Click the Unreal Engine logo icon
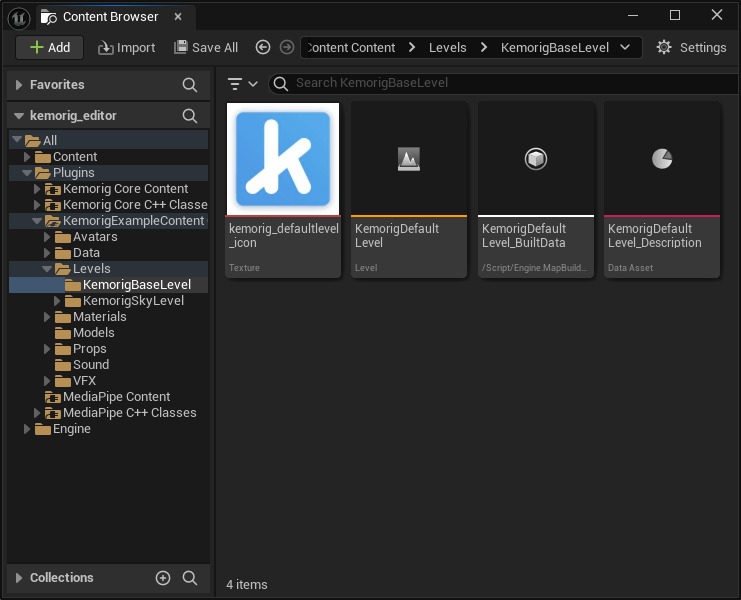 [18, 16]
